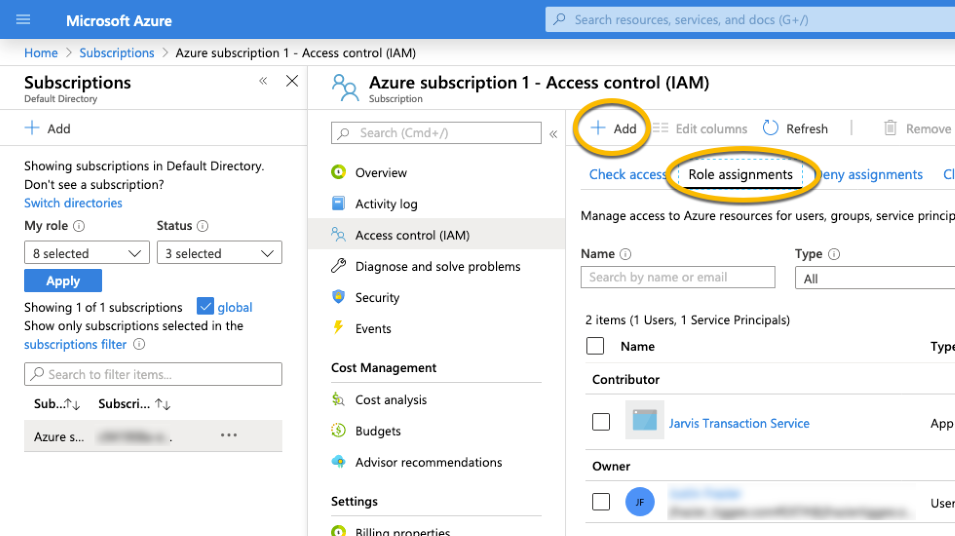Click the Subscriptions breadcrumb link
The height and width of the screenshot is (536, 955).
(117, 53)
